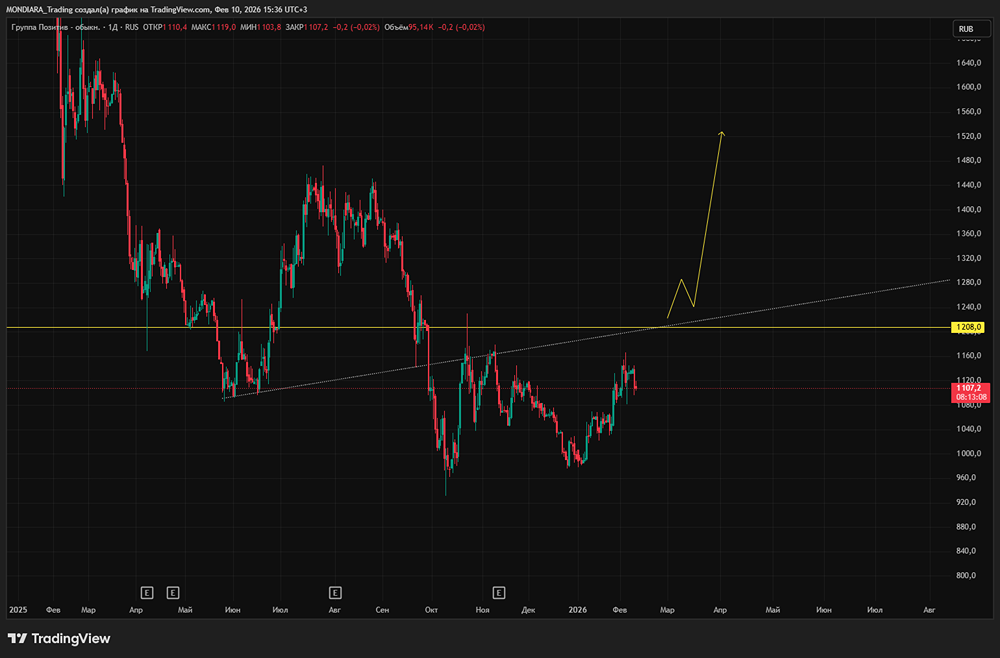Click the 800,0 price axis label
This screenshot has height=658, width=1000.
click(x=966, y=575)
